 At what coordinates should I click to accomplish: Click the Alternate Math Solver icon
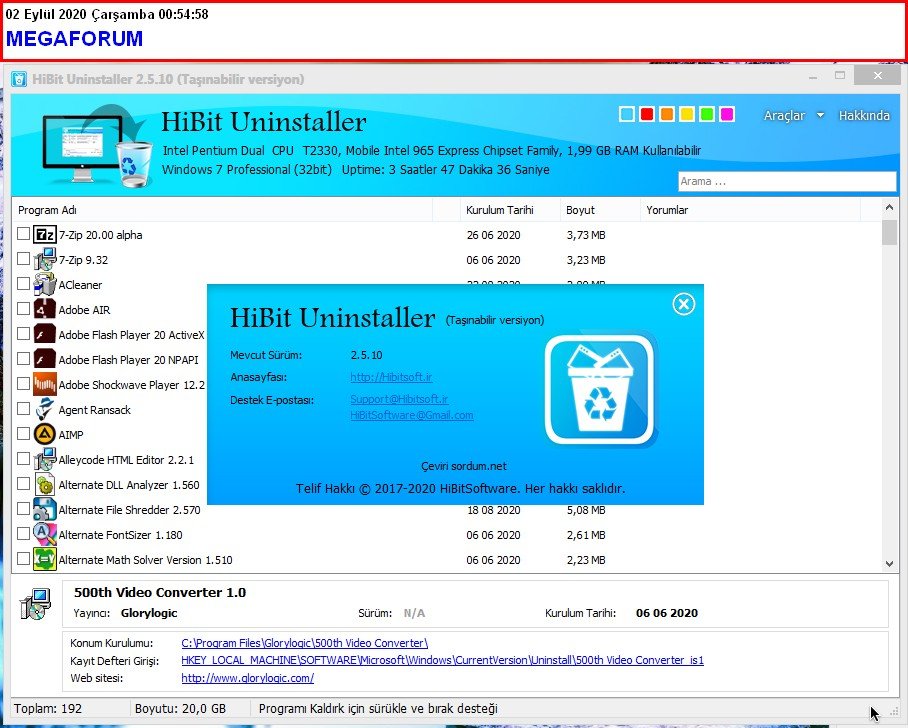pos(45,559)
